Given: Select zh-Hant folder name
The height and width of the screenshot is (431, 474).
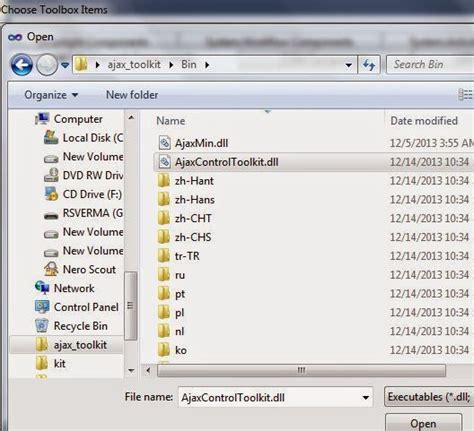Looking at the screenshot, I should tap(194, 181).
